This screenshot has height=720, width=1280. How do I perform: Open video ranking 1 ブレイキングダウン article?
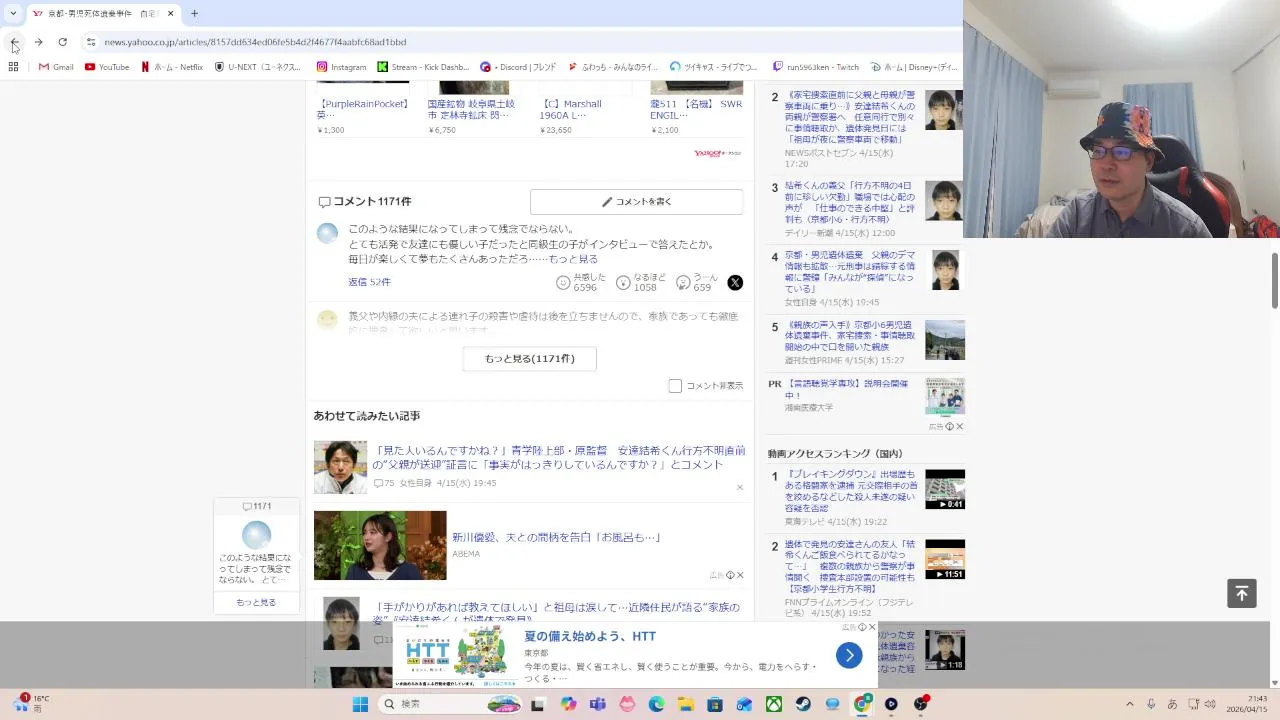click(850, 492)
